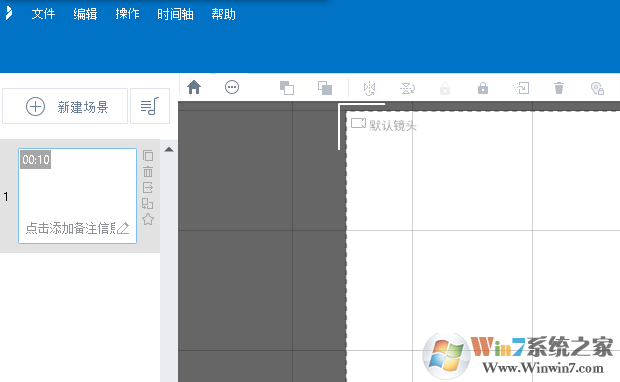Screen dimensions: 620x382
Task: Click the location pin lock icon
Action: (x=597, y=88)
